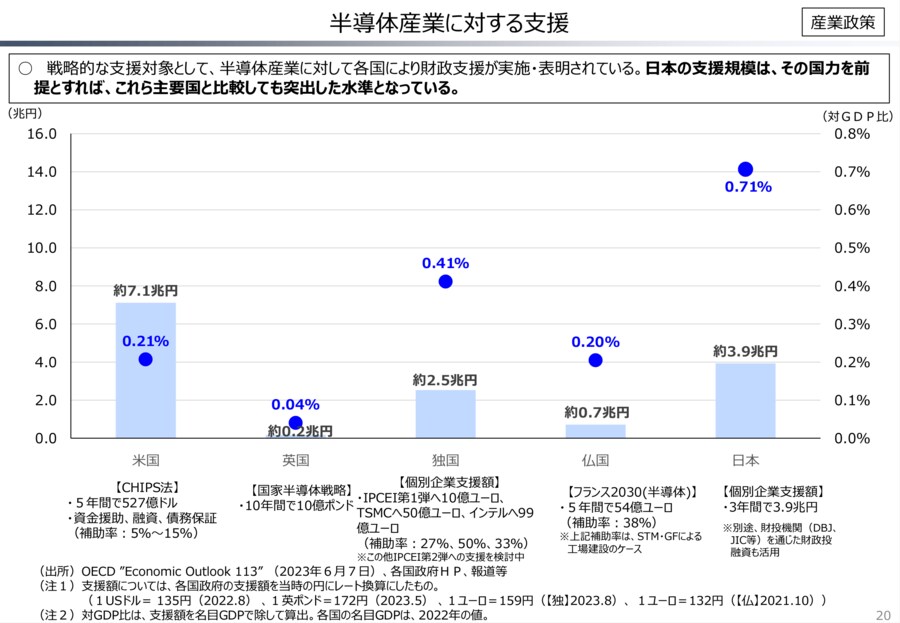The width and height of the screenshot is (900, 623).
Task: Click the 産業政策 label box
Action: coord(844,21)
